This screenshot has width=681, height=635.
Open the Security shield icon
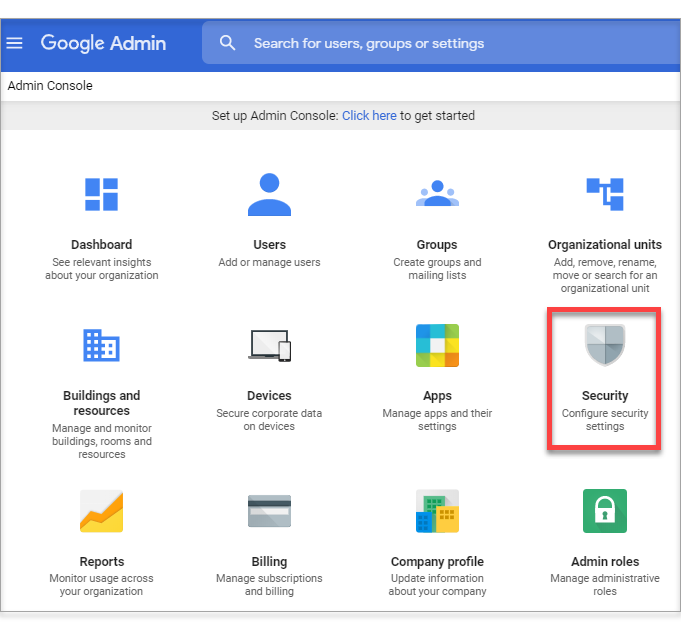605,345
